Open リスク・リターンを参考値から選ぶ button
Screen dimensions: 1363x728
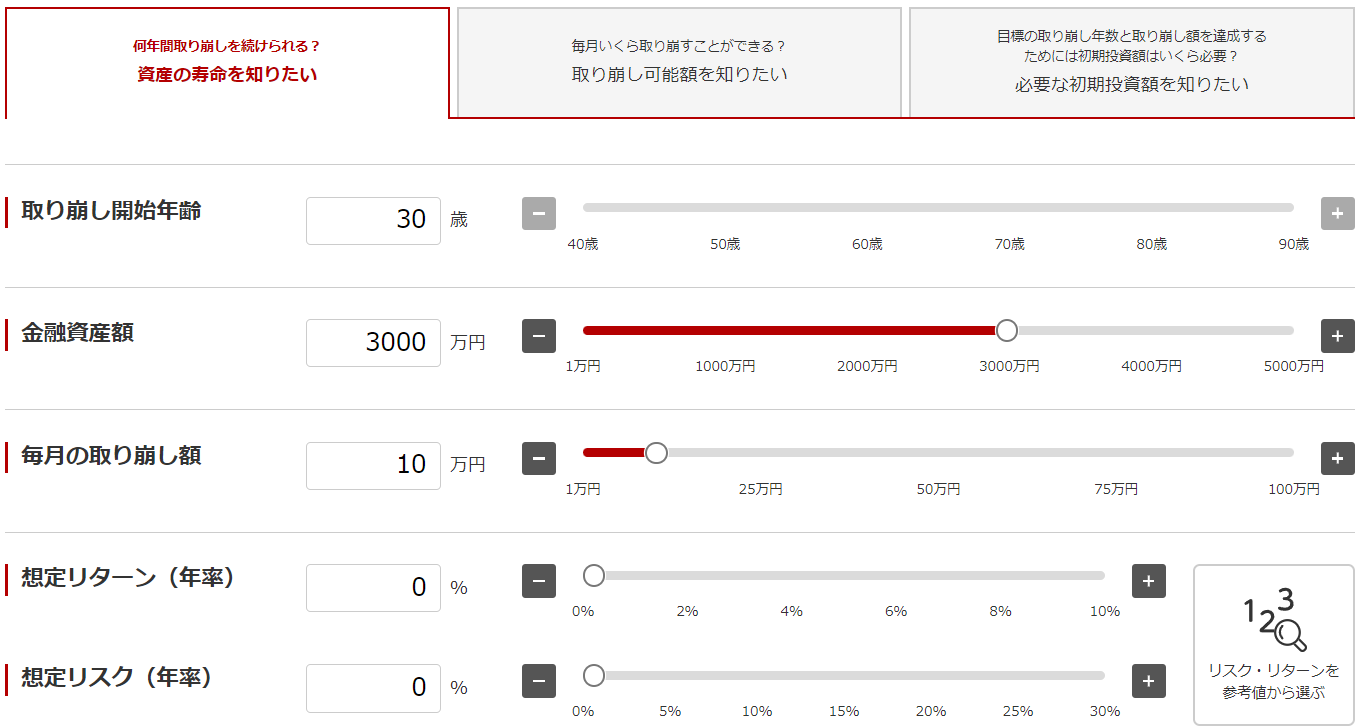1273,644
